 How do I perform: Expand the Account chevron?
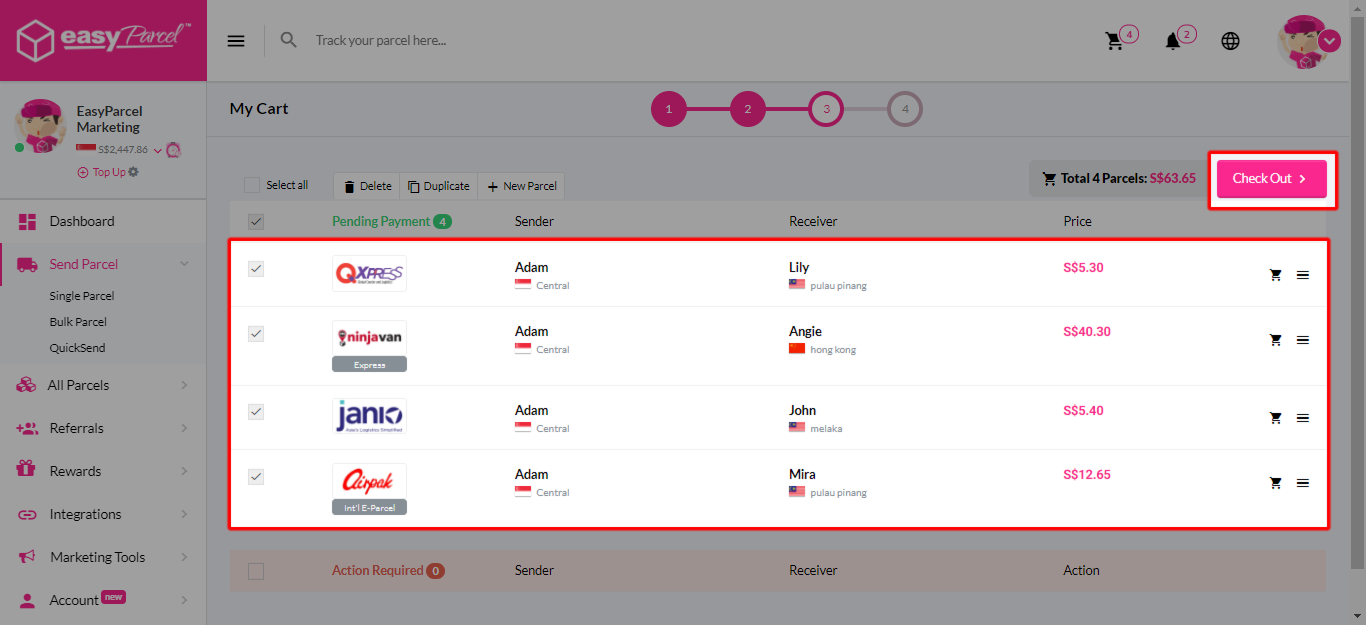tap(184, 600)
